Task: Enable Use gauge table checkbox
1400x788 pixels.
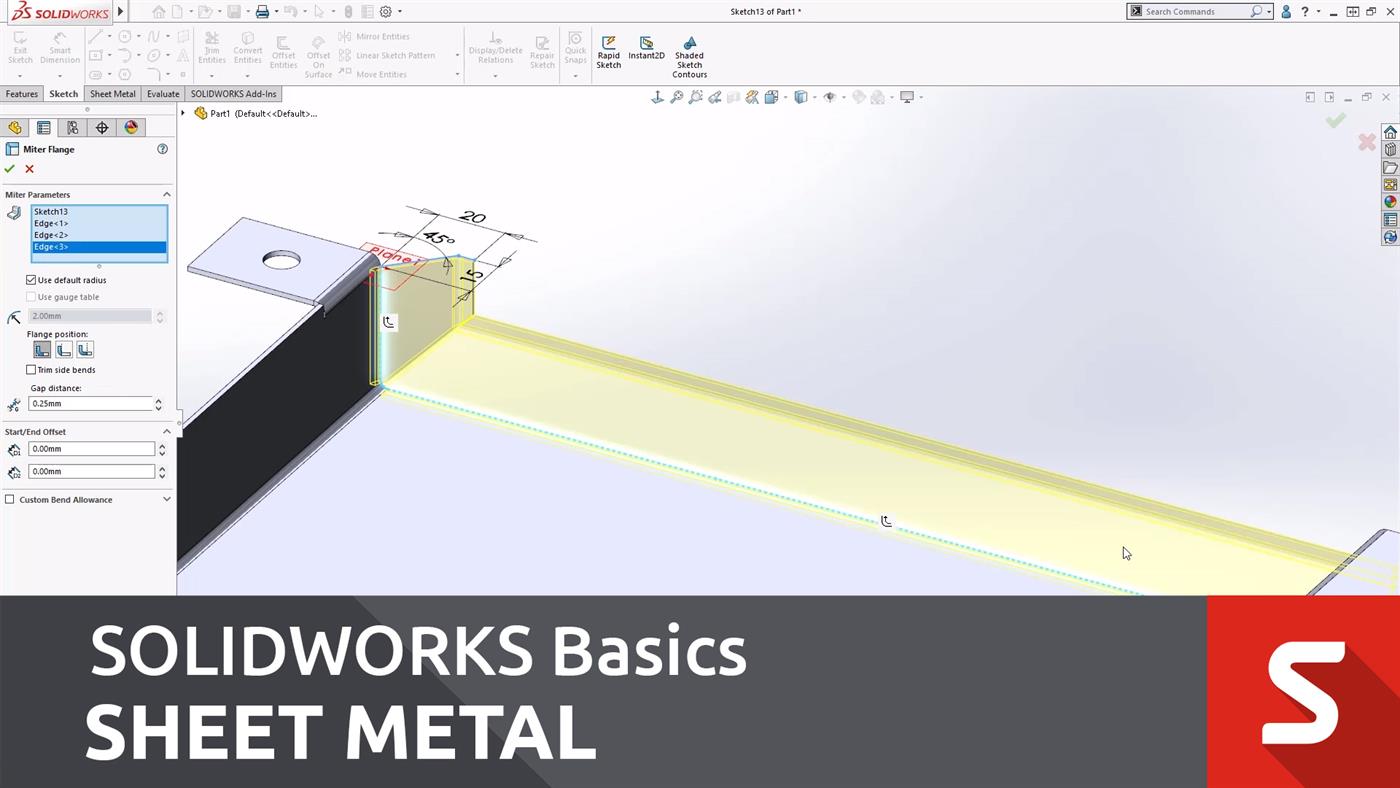Action: [x=31, y=296]
